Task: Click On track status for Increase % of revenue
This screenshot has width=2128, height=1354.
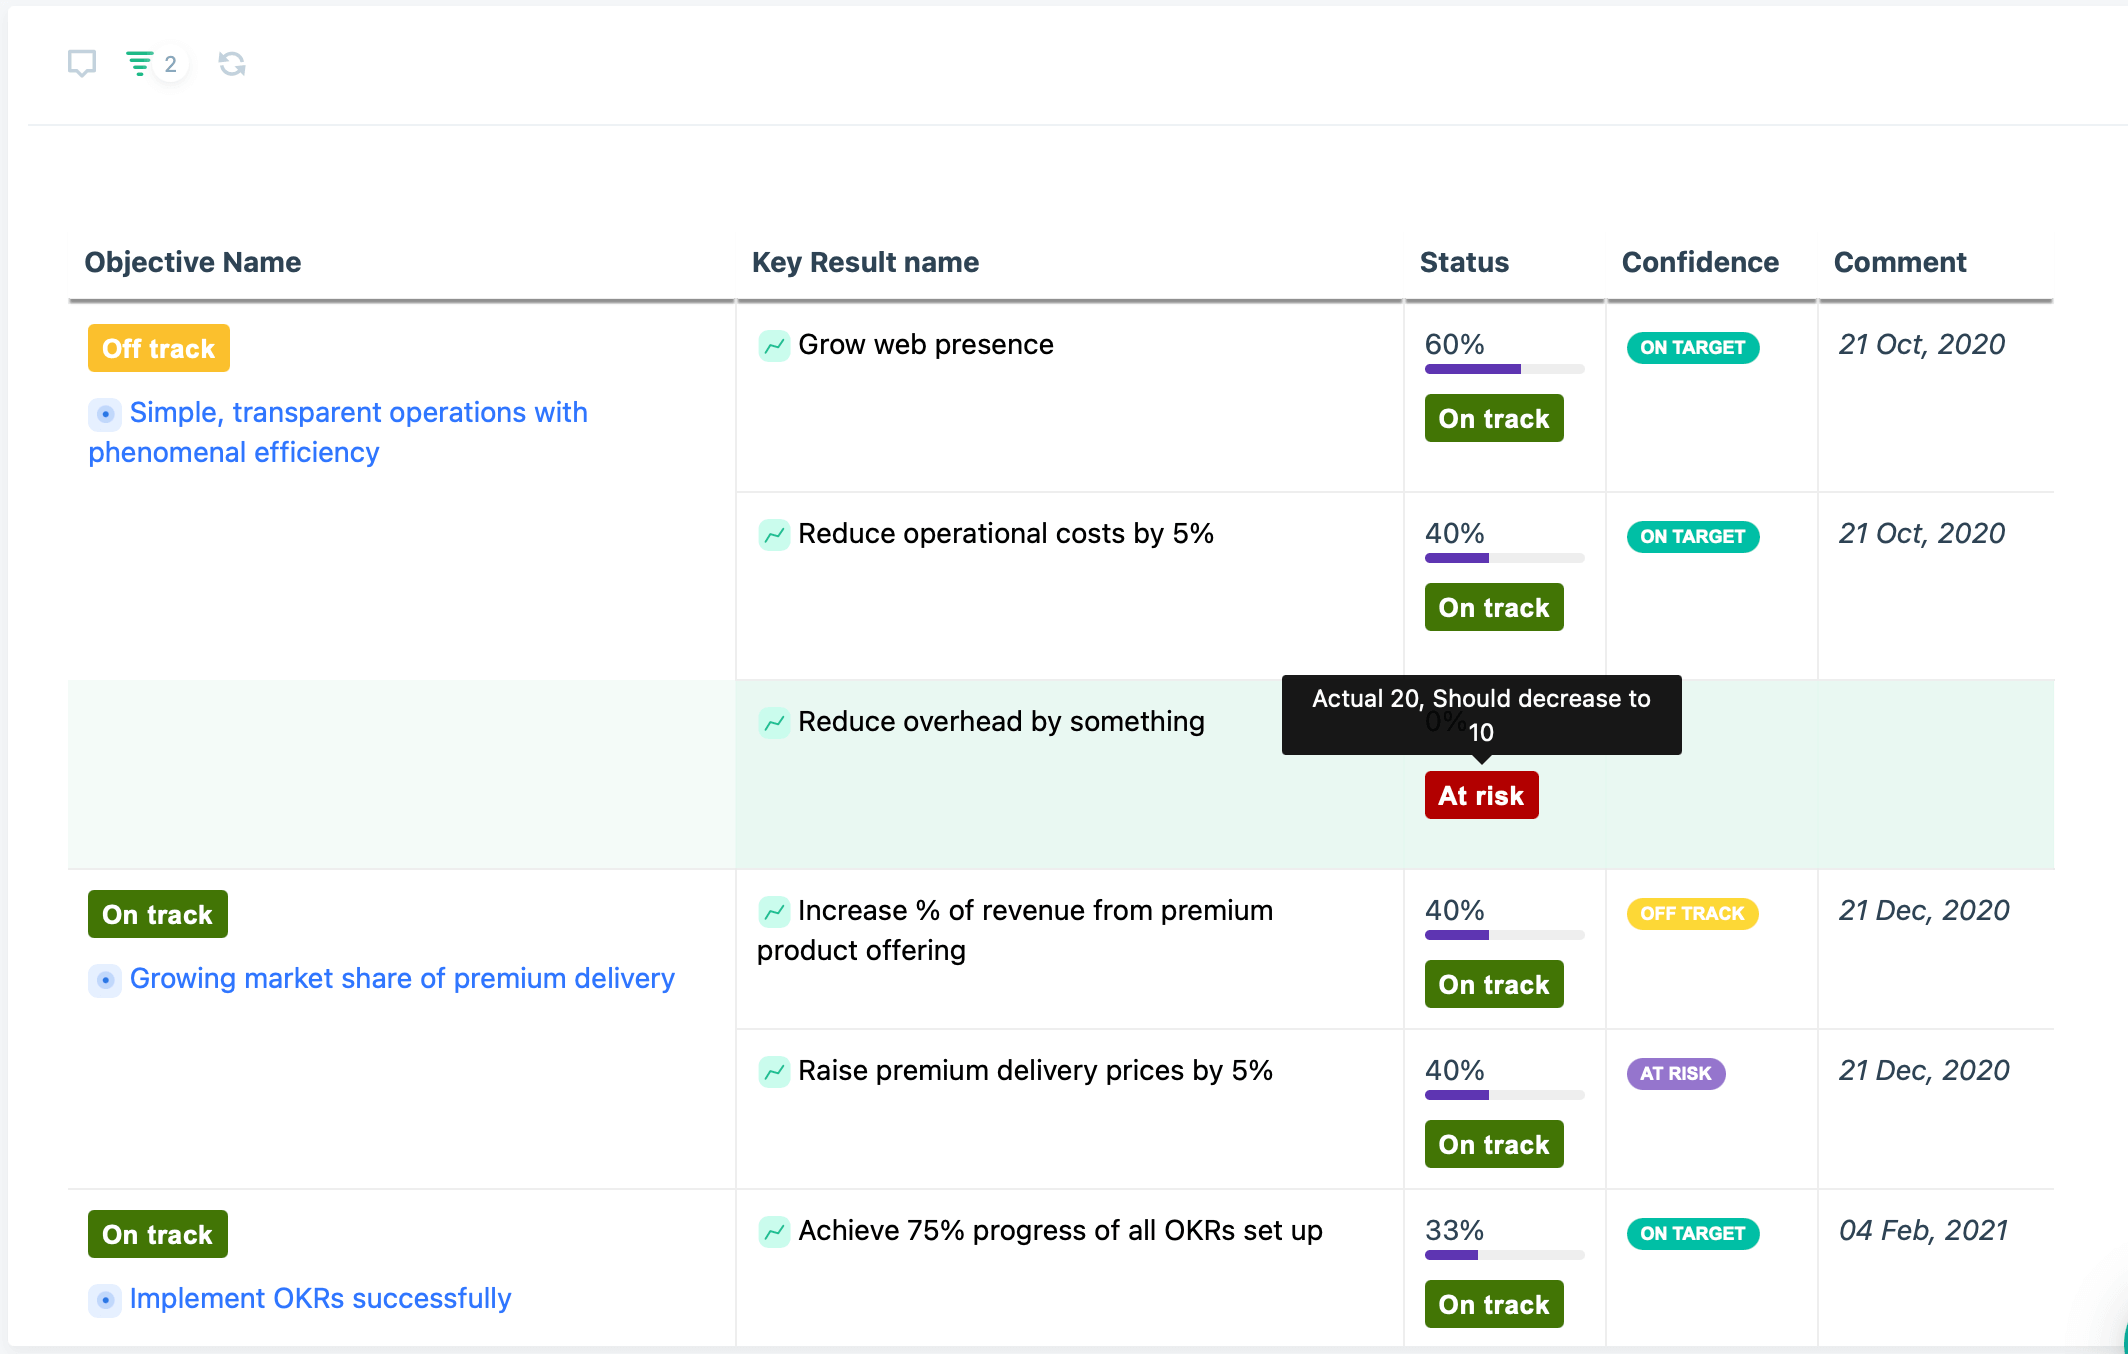Action: 1494,984
